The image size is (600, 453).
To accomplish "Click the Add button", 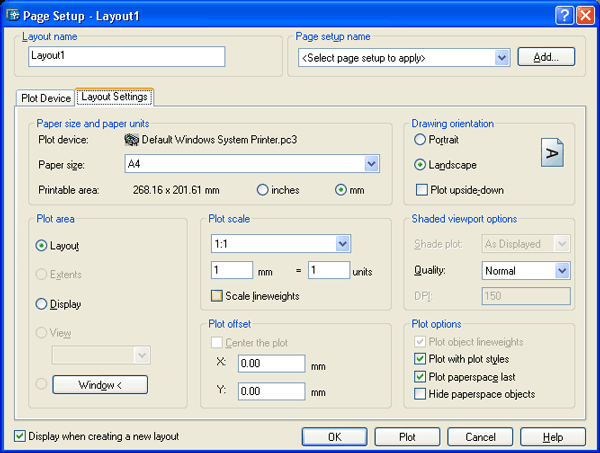I will click(546, 58).
